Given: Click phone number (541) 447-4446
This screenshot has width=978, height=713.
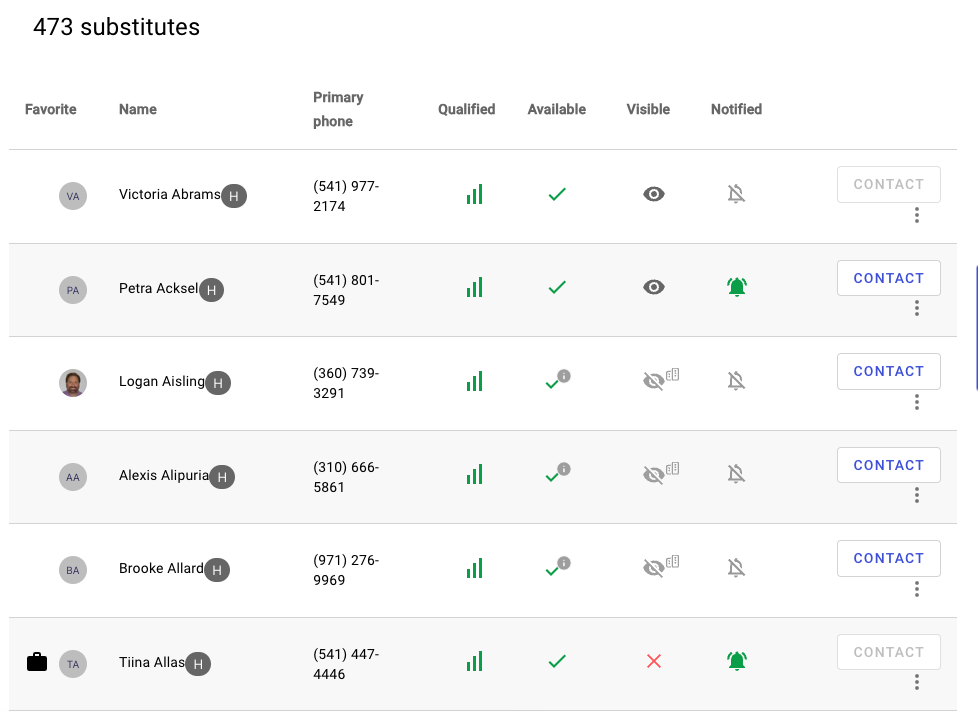Looking at the screenshot, I should pyautogui.click(x=346, y=664).
